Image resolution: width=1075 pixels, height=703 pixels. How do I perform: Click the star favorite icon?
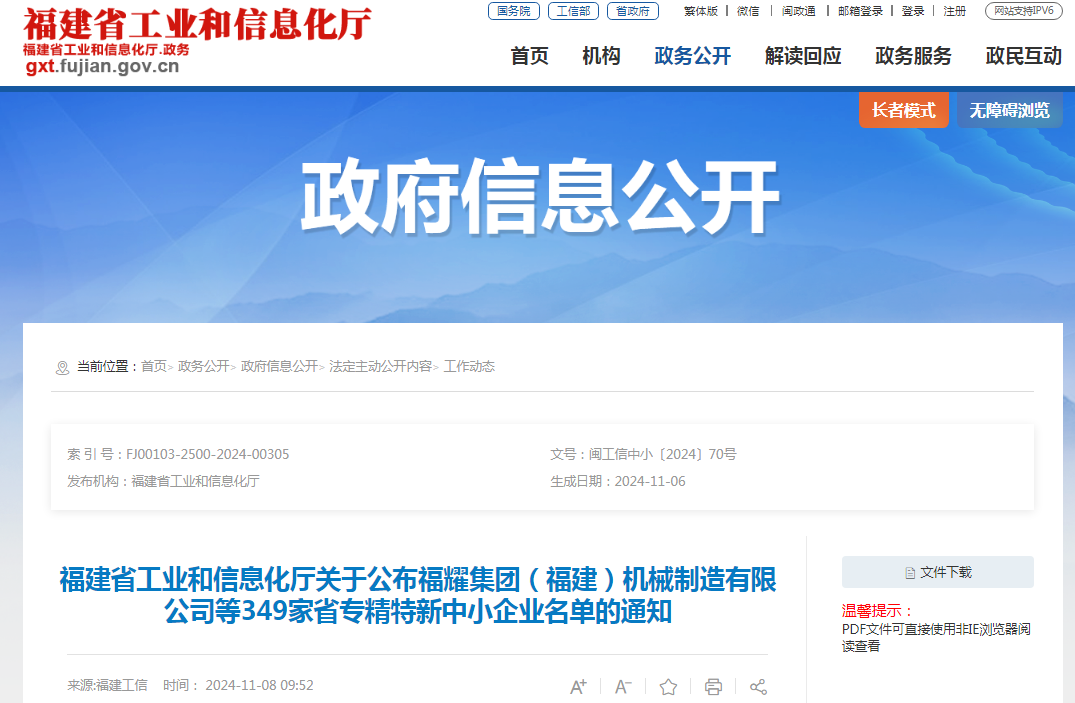[668, 687]
